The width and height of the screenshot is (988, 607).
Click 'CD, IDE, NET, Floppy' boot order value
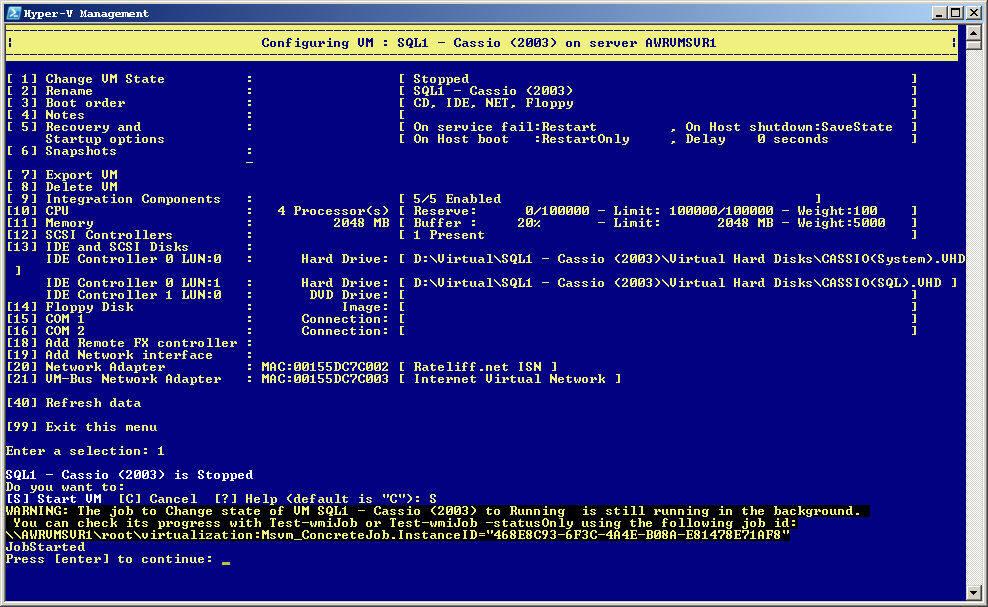coord(493,103)
